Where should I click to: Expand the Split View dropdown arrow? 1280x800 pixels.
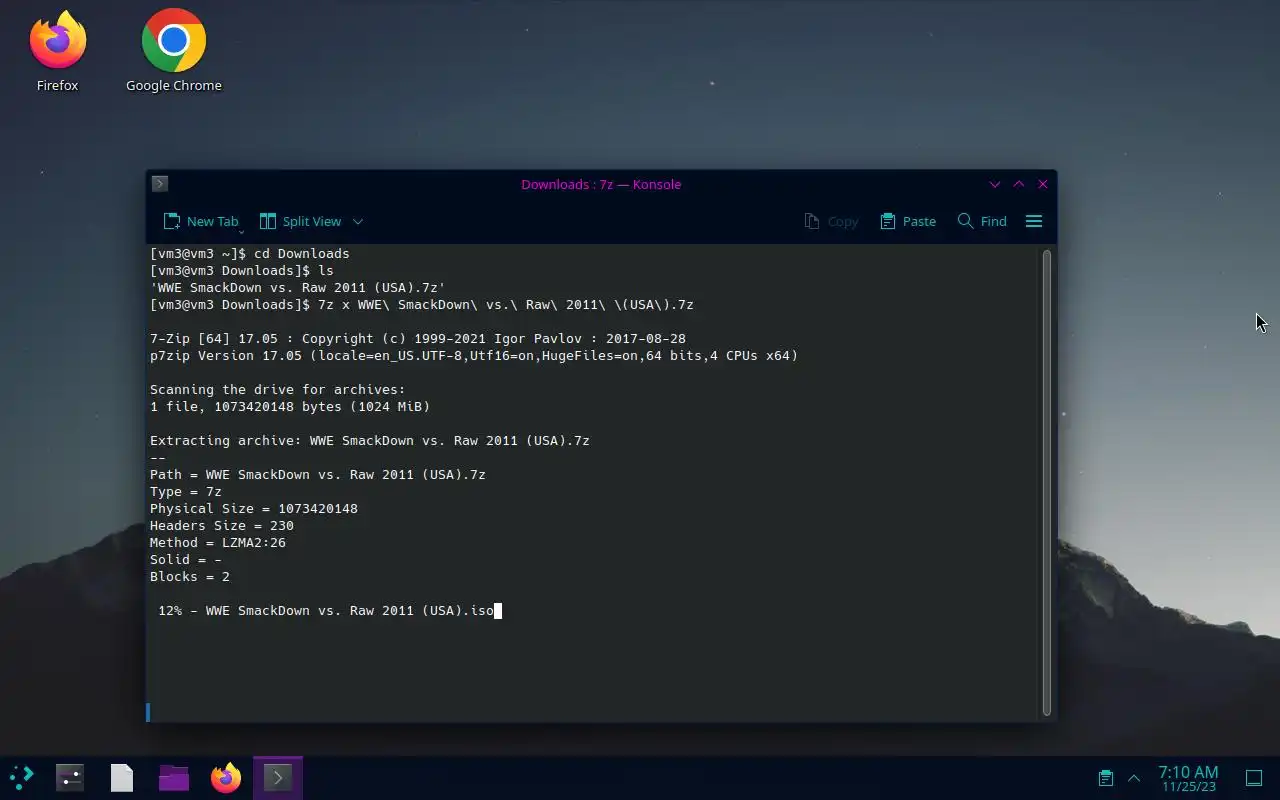coord(358,221)
